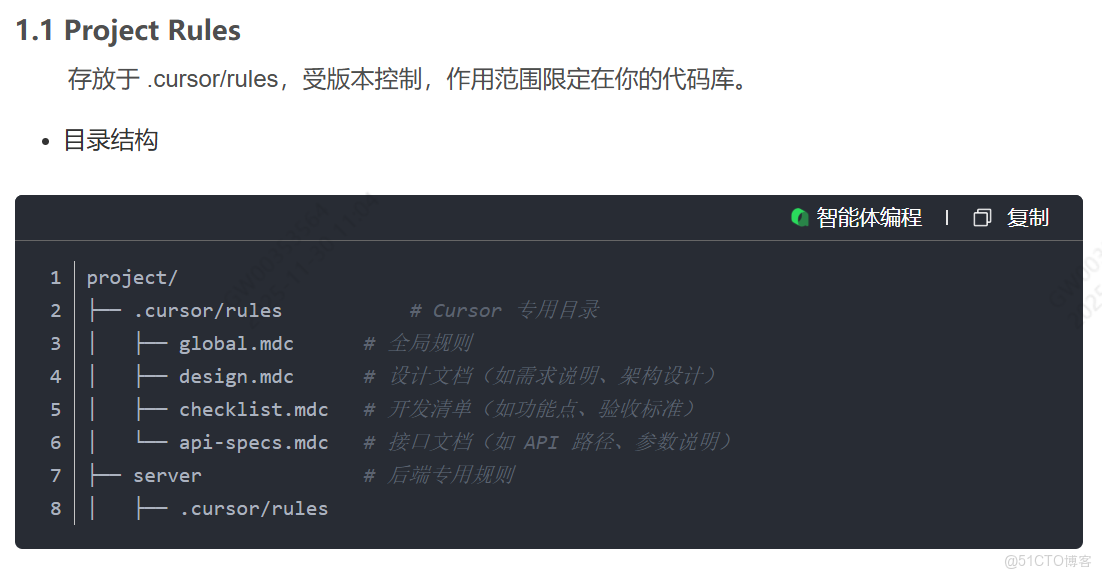Click the checklist.mdc entry in the tree
This screenshot has width=1102, height=578.
click(253, 409)
